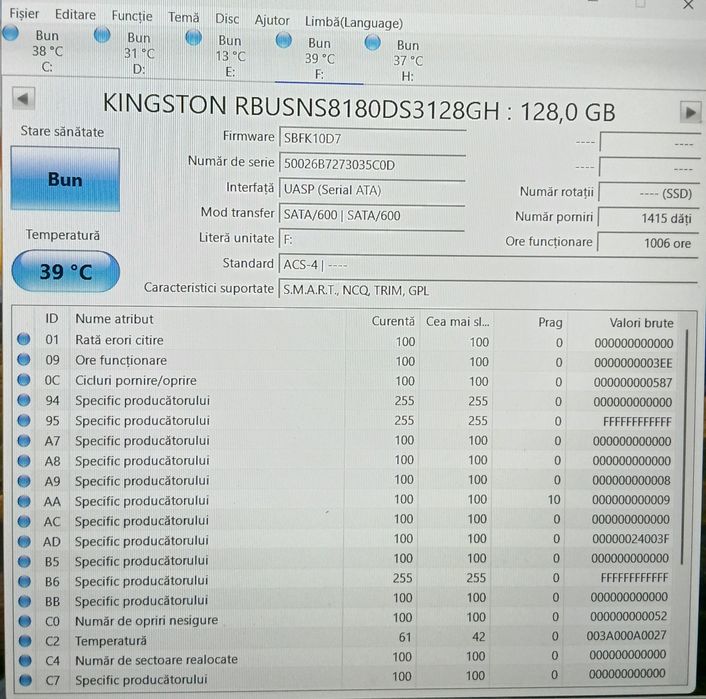The width and height of the screenshot is (706, 699).
Task: Select drive E: status icon
Action: point(194,37)
